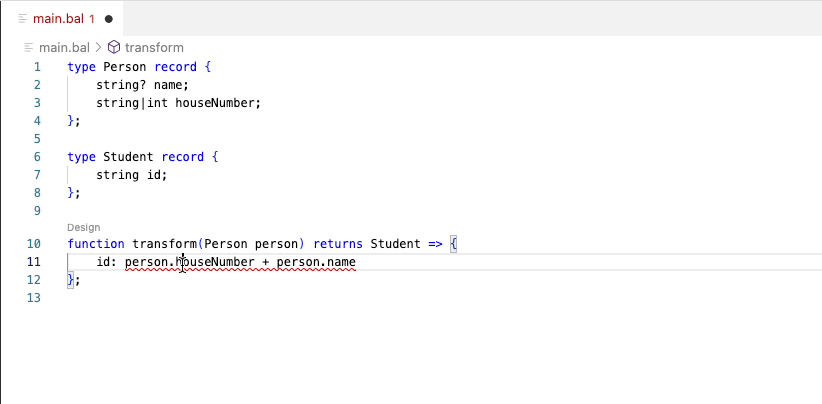The height and width of the screenshot is (404, 822).
Task: Click the 'id:' key on line 11
Action: click(x=106, y=262)
